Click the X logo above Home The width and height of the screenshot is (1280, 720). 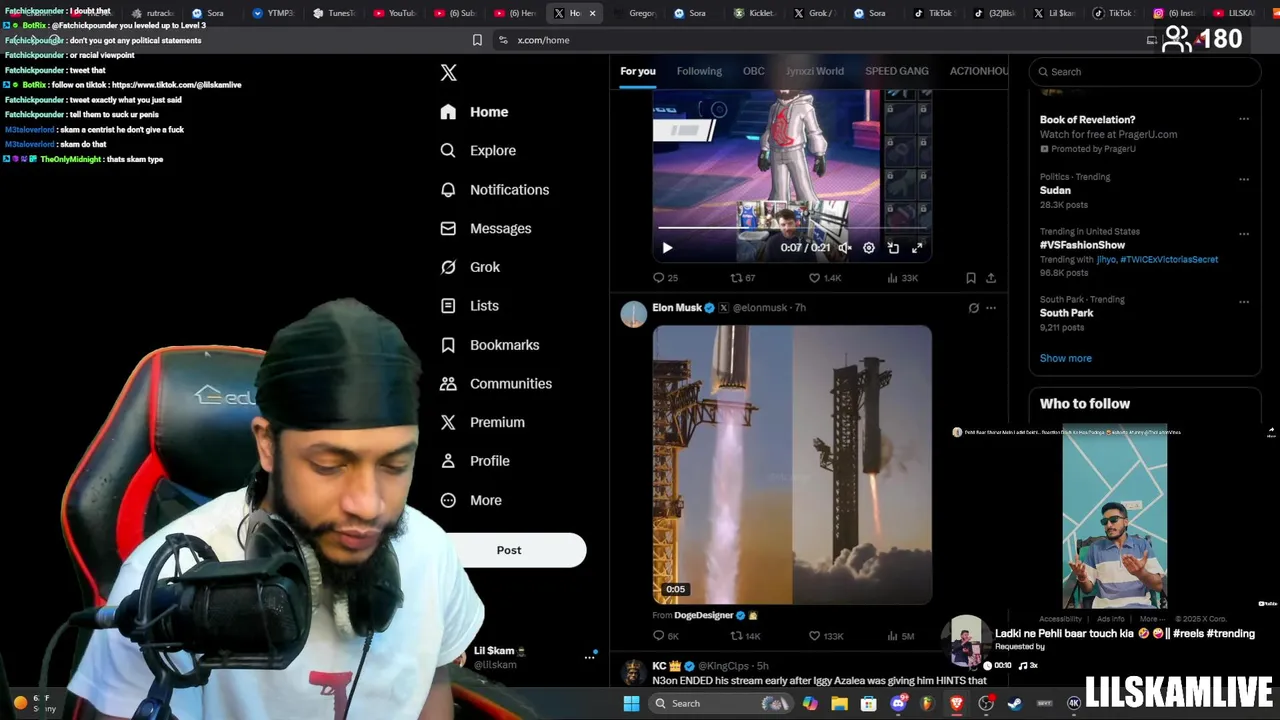tap(449, 73)
